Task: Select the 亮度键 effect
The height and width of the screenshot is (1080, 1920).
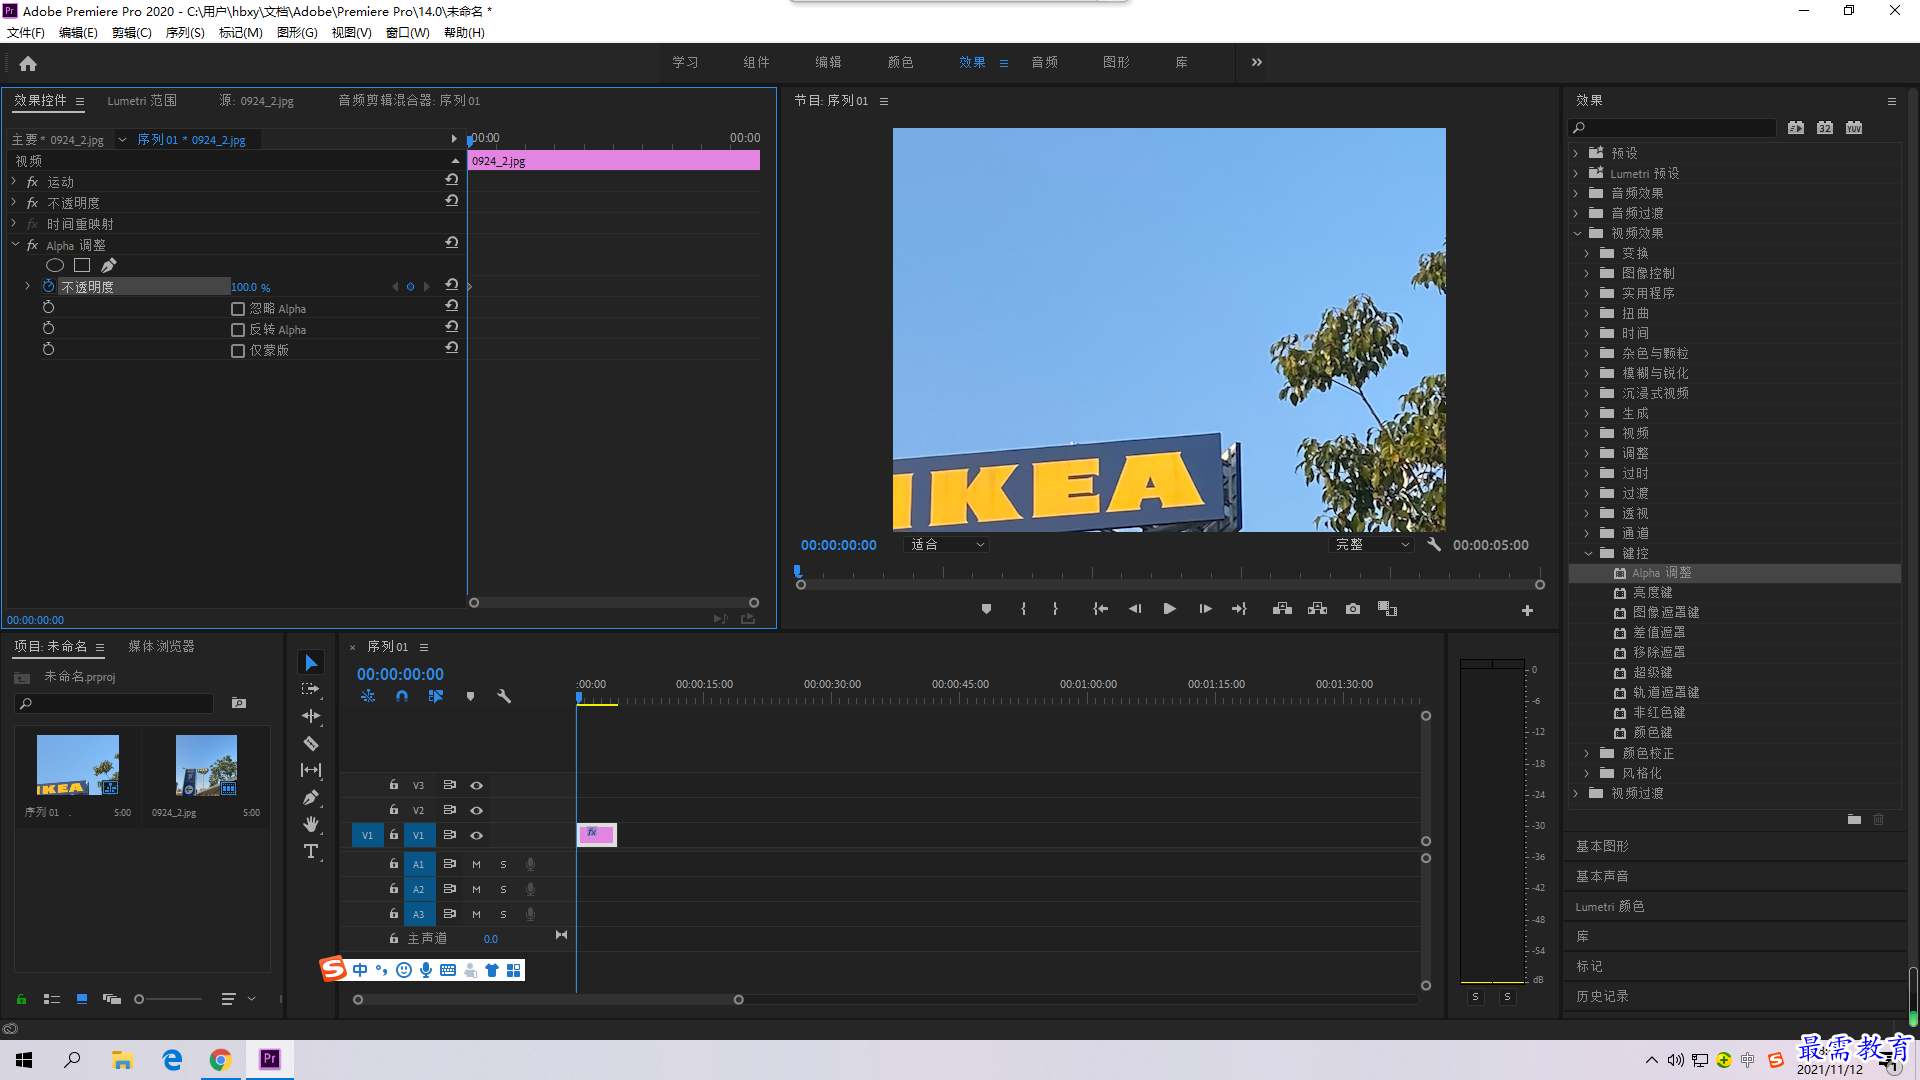Action: (1652, 593)
